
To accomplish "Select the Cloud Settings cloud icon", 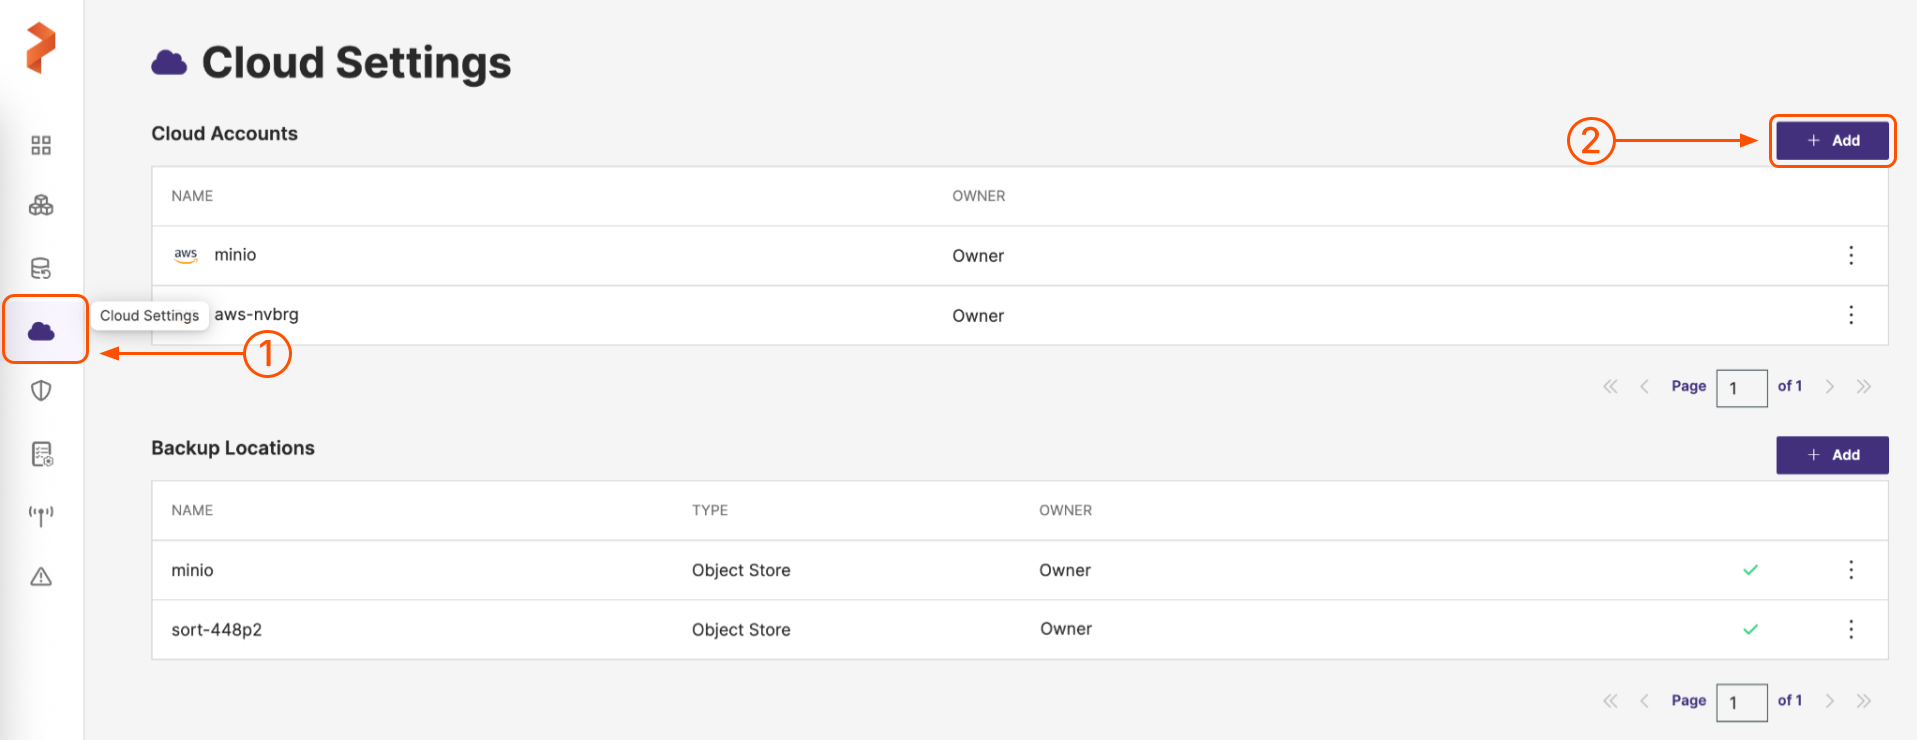I will pyautogui.click(x=42, y=331).
